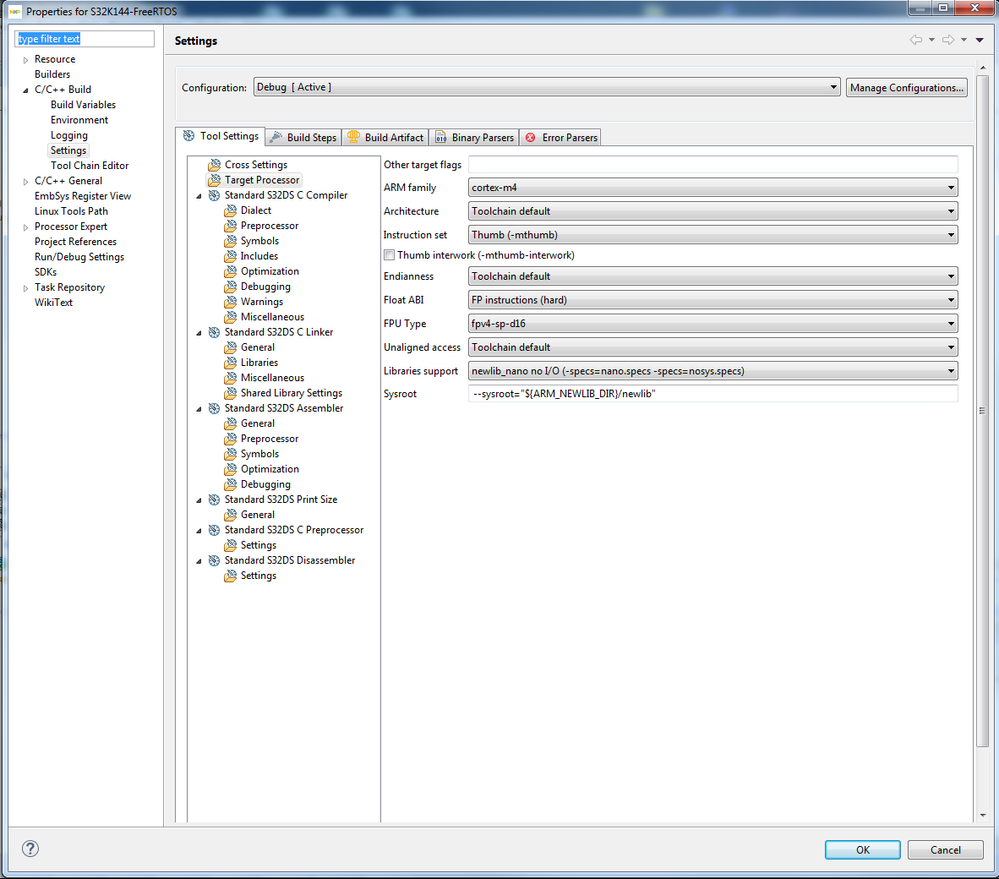Click the Build Artifact trophy icon

(353, 137)
